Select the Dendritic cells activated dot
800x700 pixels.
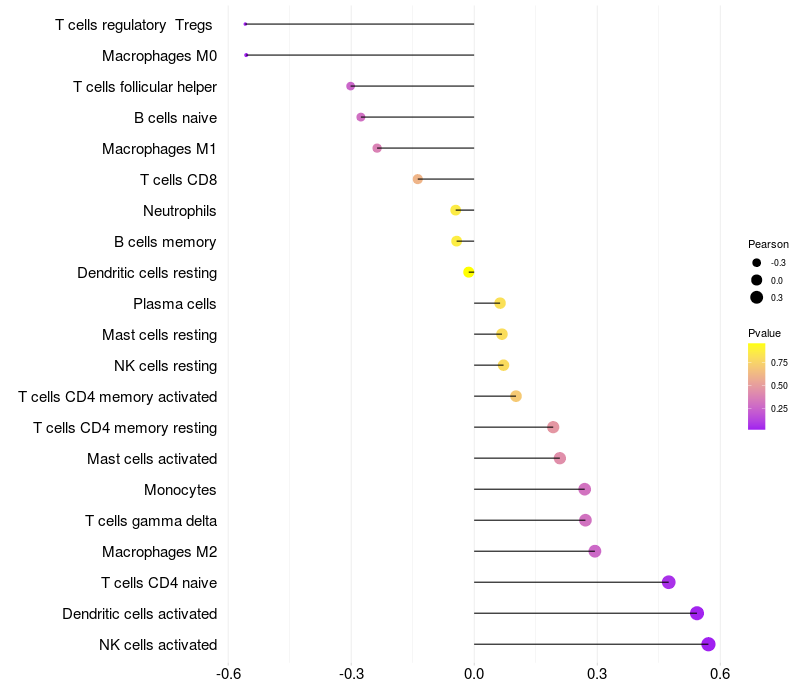click(x=697, y=613)
